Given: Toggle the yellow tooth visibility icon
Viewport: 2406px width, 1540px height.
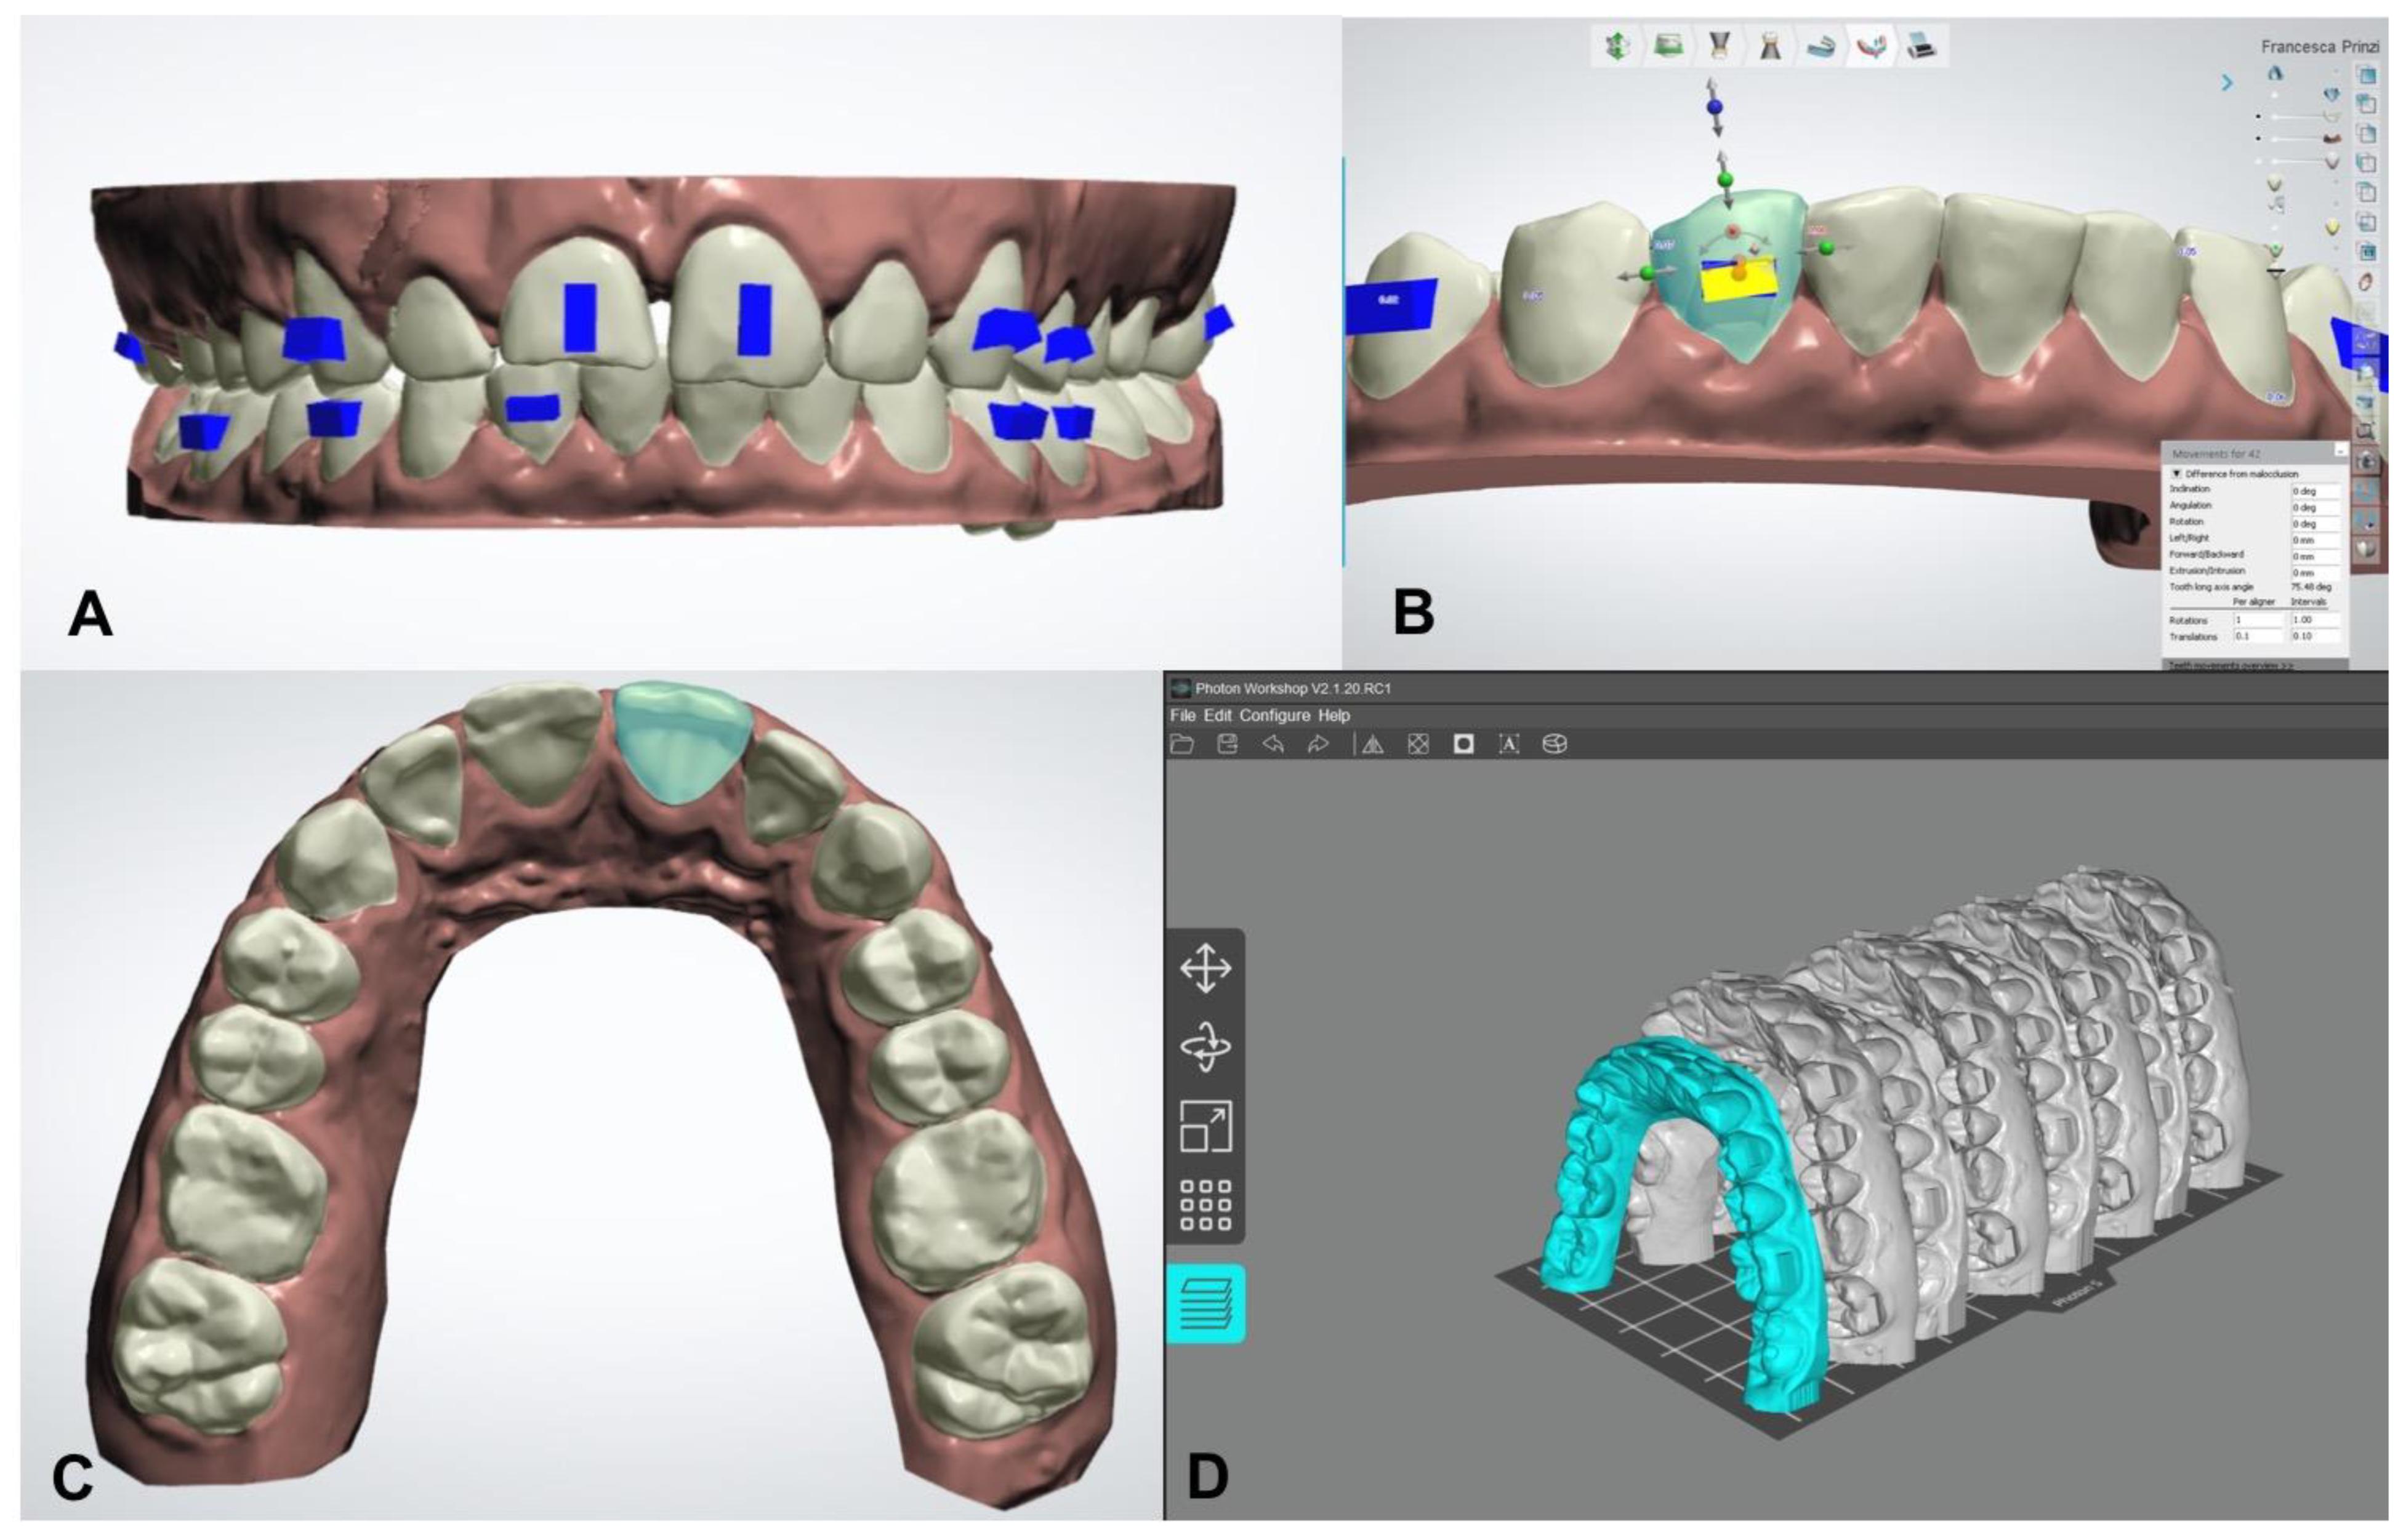Looking at the screenshot, I should [2333, 226].
